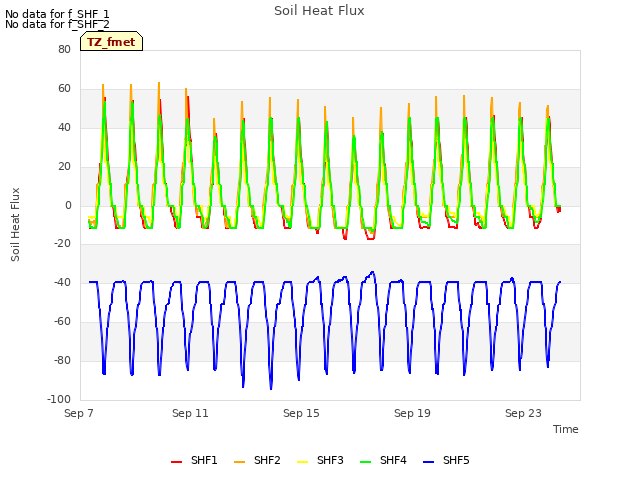The height and width of the screenshot is (480, 640).
Task: Click the Time axis title
Action: tap(566, 429)
